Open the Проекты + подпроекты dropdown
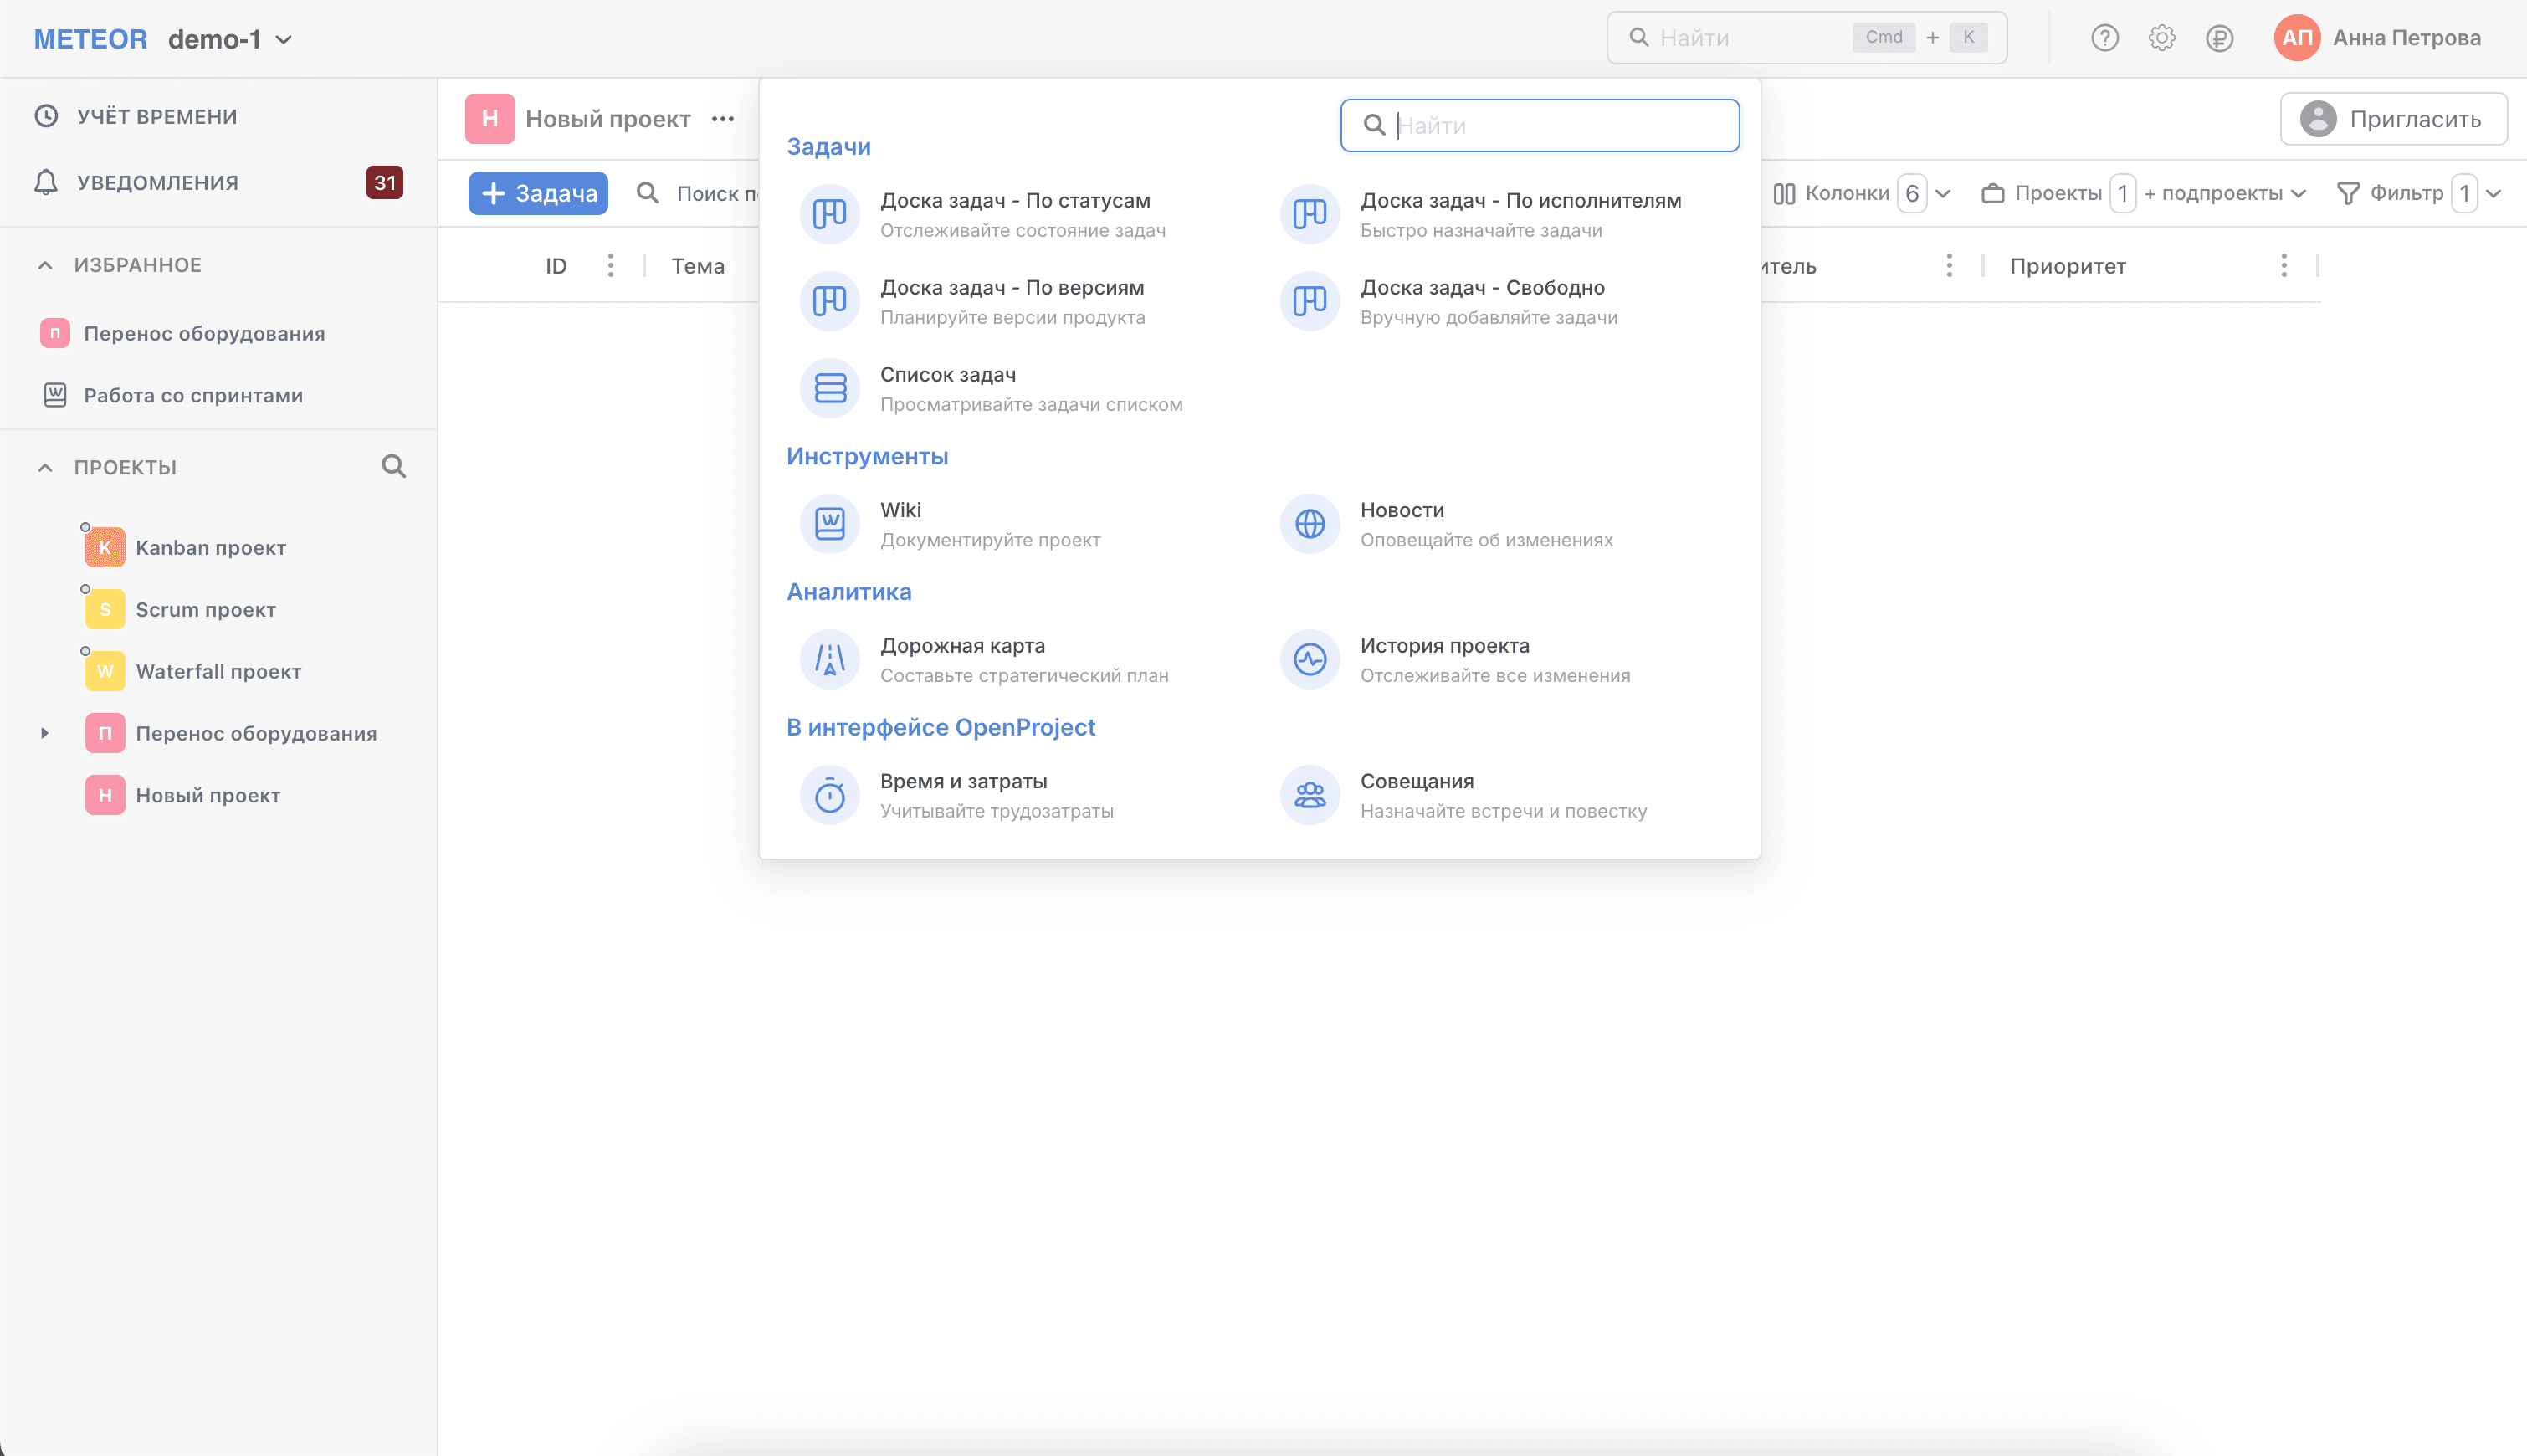2527x1456 pixels. pyautogui.click(x=2144, y=193)
